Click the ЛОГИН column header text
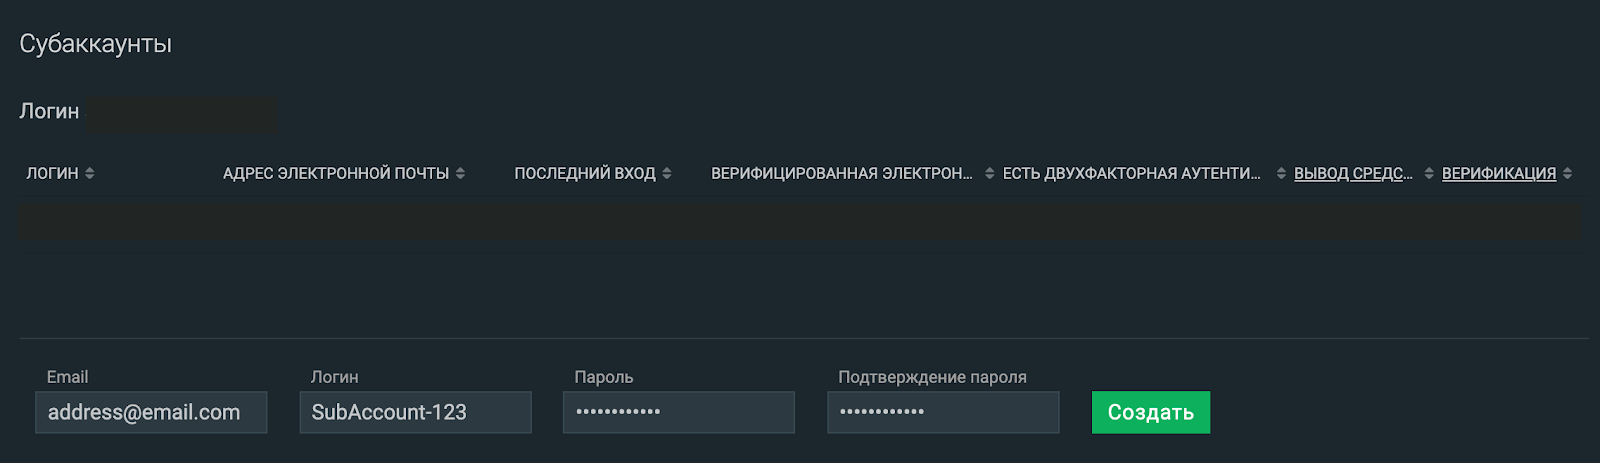The height and width of the screenshot is (463, 1600). click(x=52, y=173)
